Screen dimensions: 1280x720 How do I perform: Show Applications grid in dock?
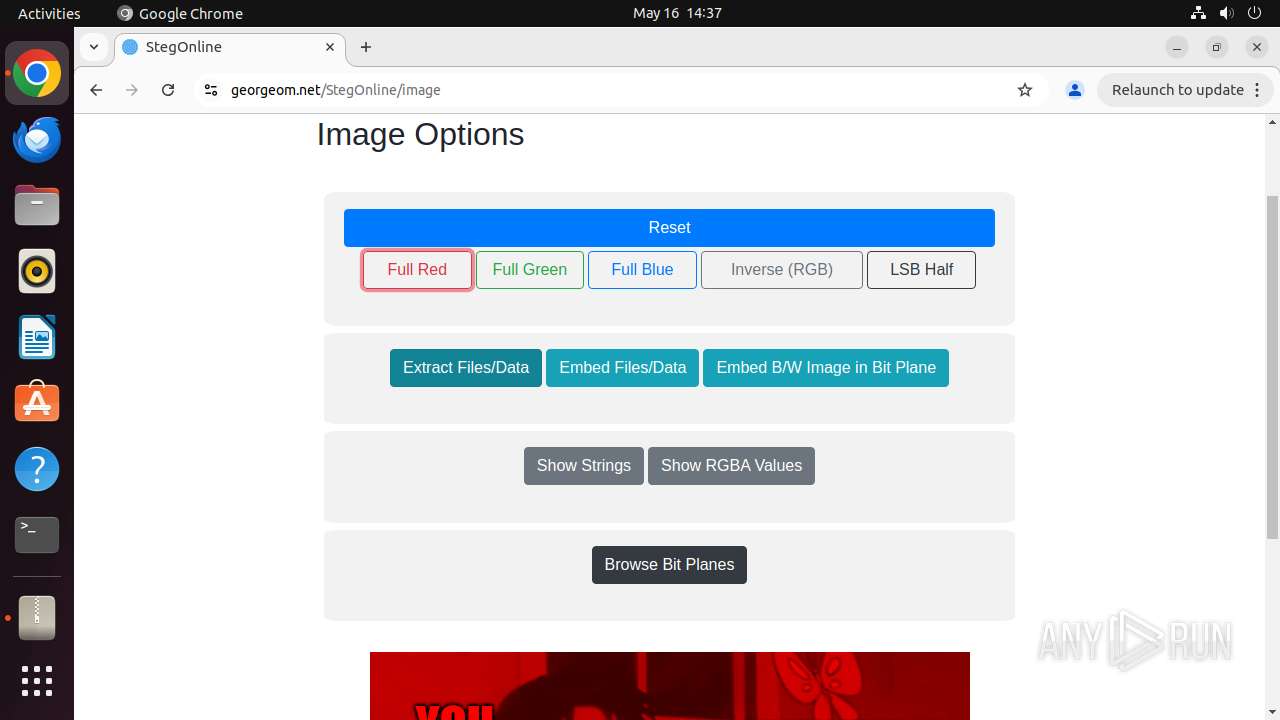click(x=37, y=681)
